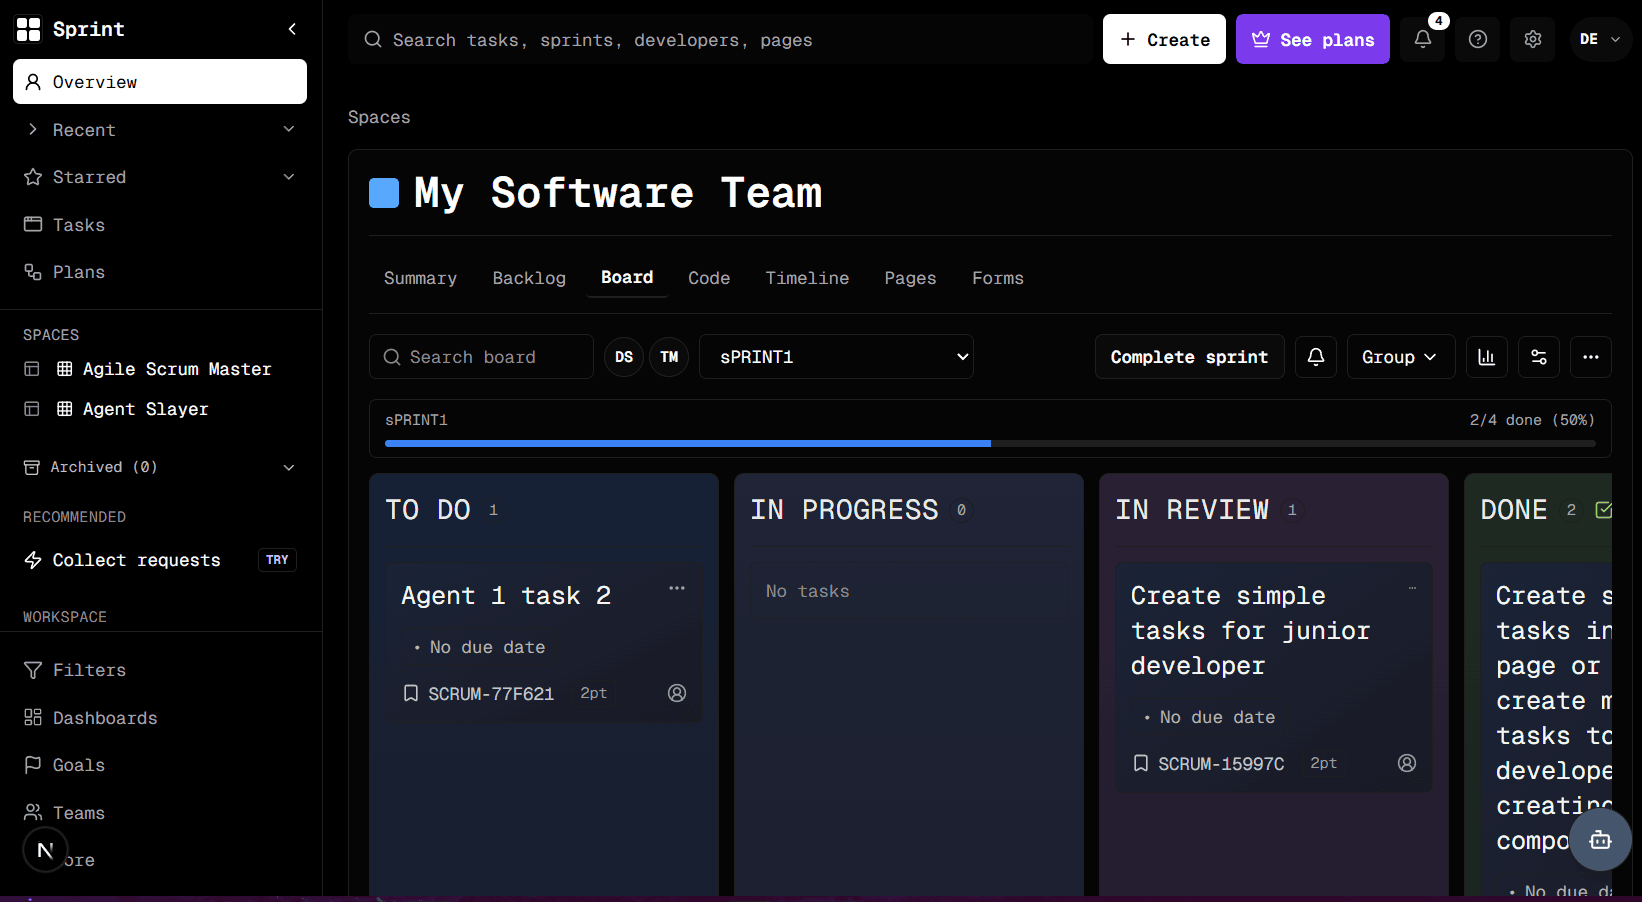Image resolution: width=1642 pixels, height=902 pixels.
Task: Click the bookmark icon beside SCRUM-15997C
Action: coord(1141,763)
